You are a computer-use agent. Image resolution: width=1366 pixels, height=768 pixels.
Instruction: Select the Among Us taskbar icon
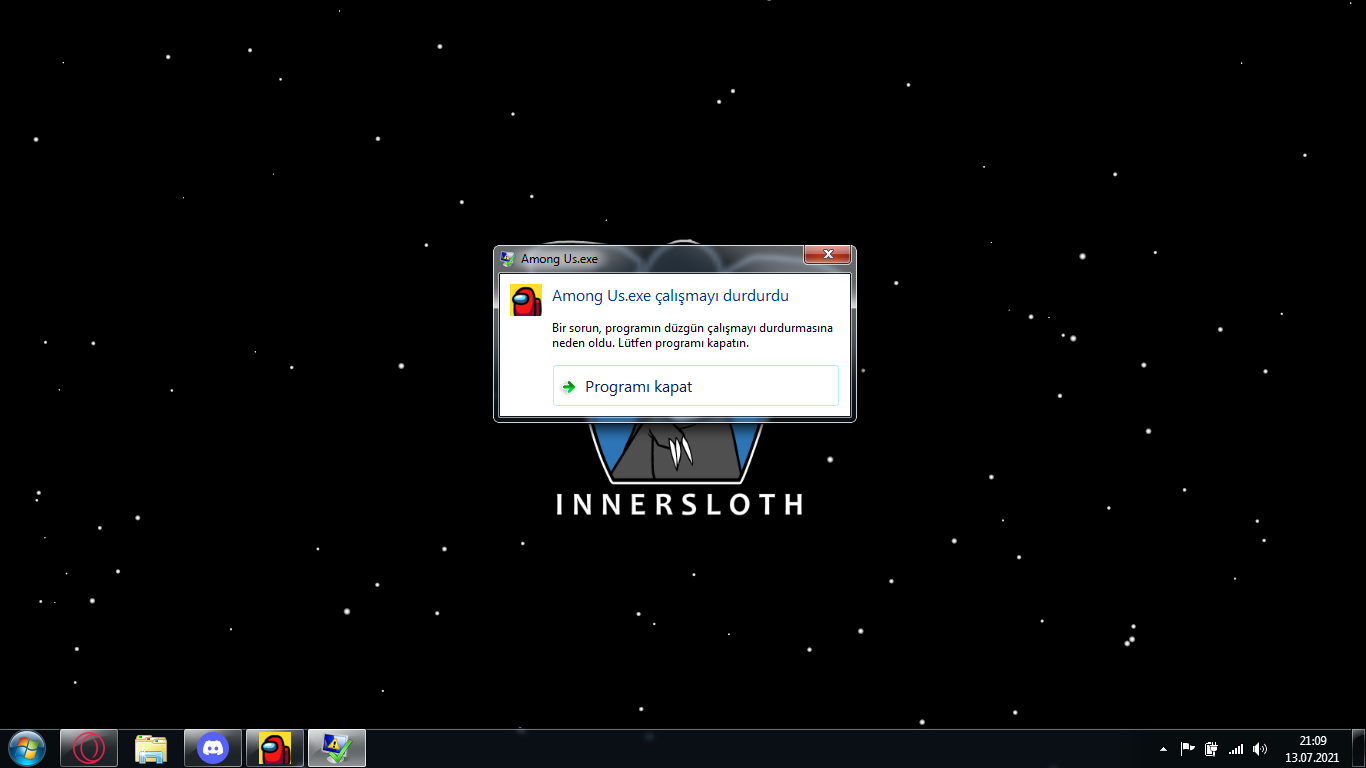coord(275,748)
